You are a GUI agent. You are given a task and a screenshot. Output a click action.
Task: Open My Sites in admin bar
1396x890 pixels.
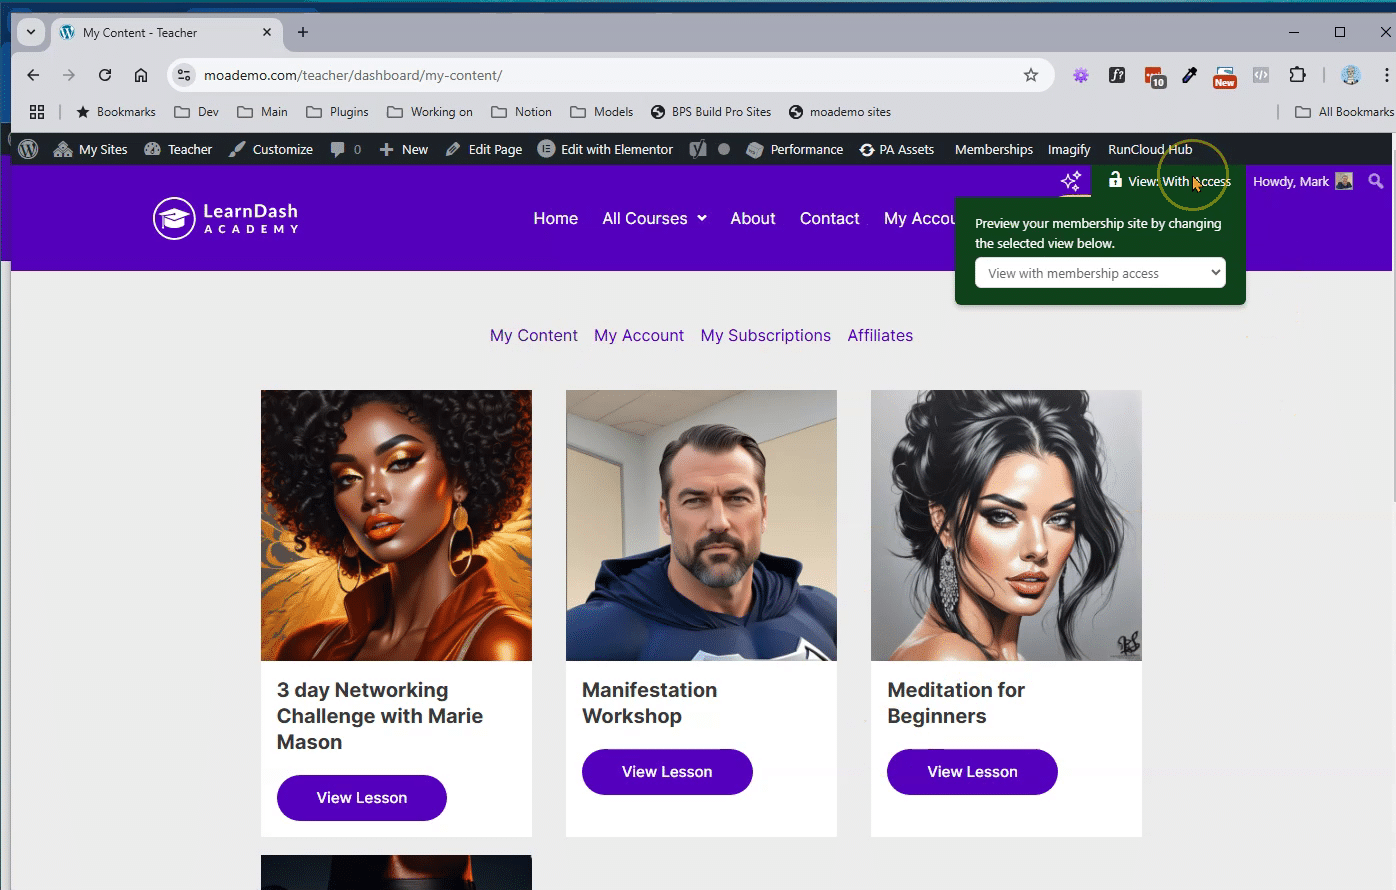click(90, 149)
